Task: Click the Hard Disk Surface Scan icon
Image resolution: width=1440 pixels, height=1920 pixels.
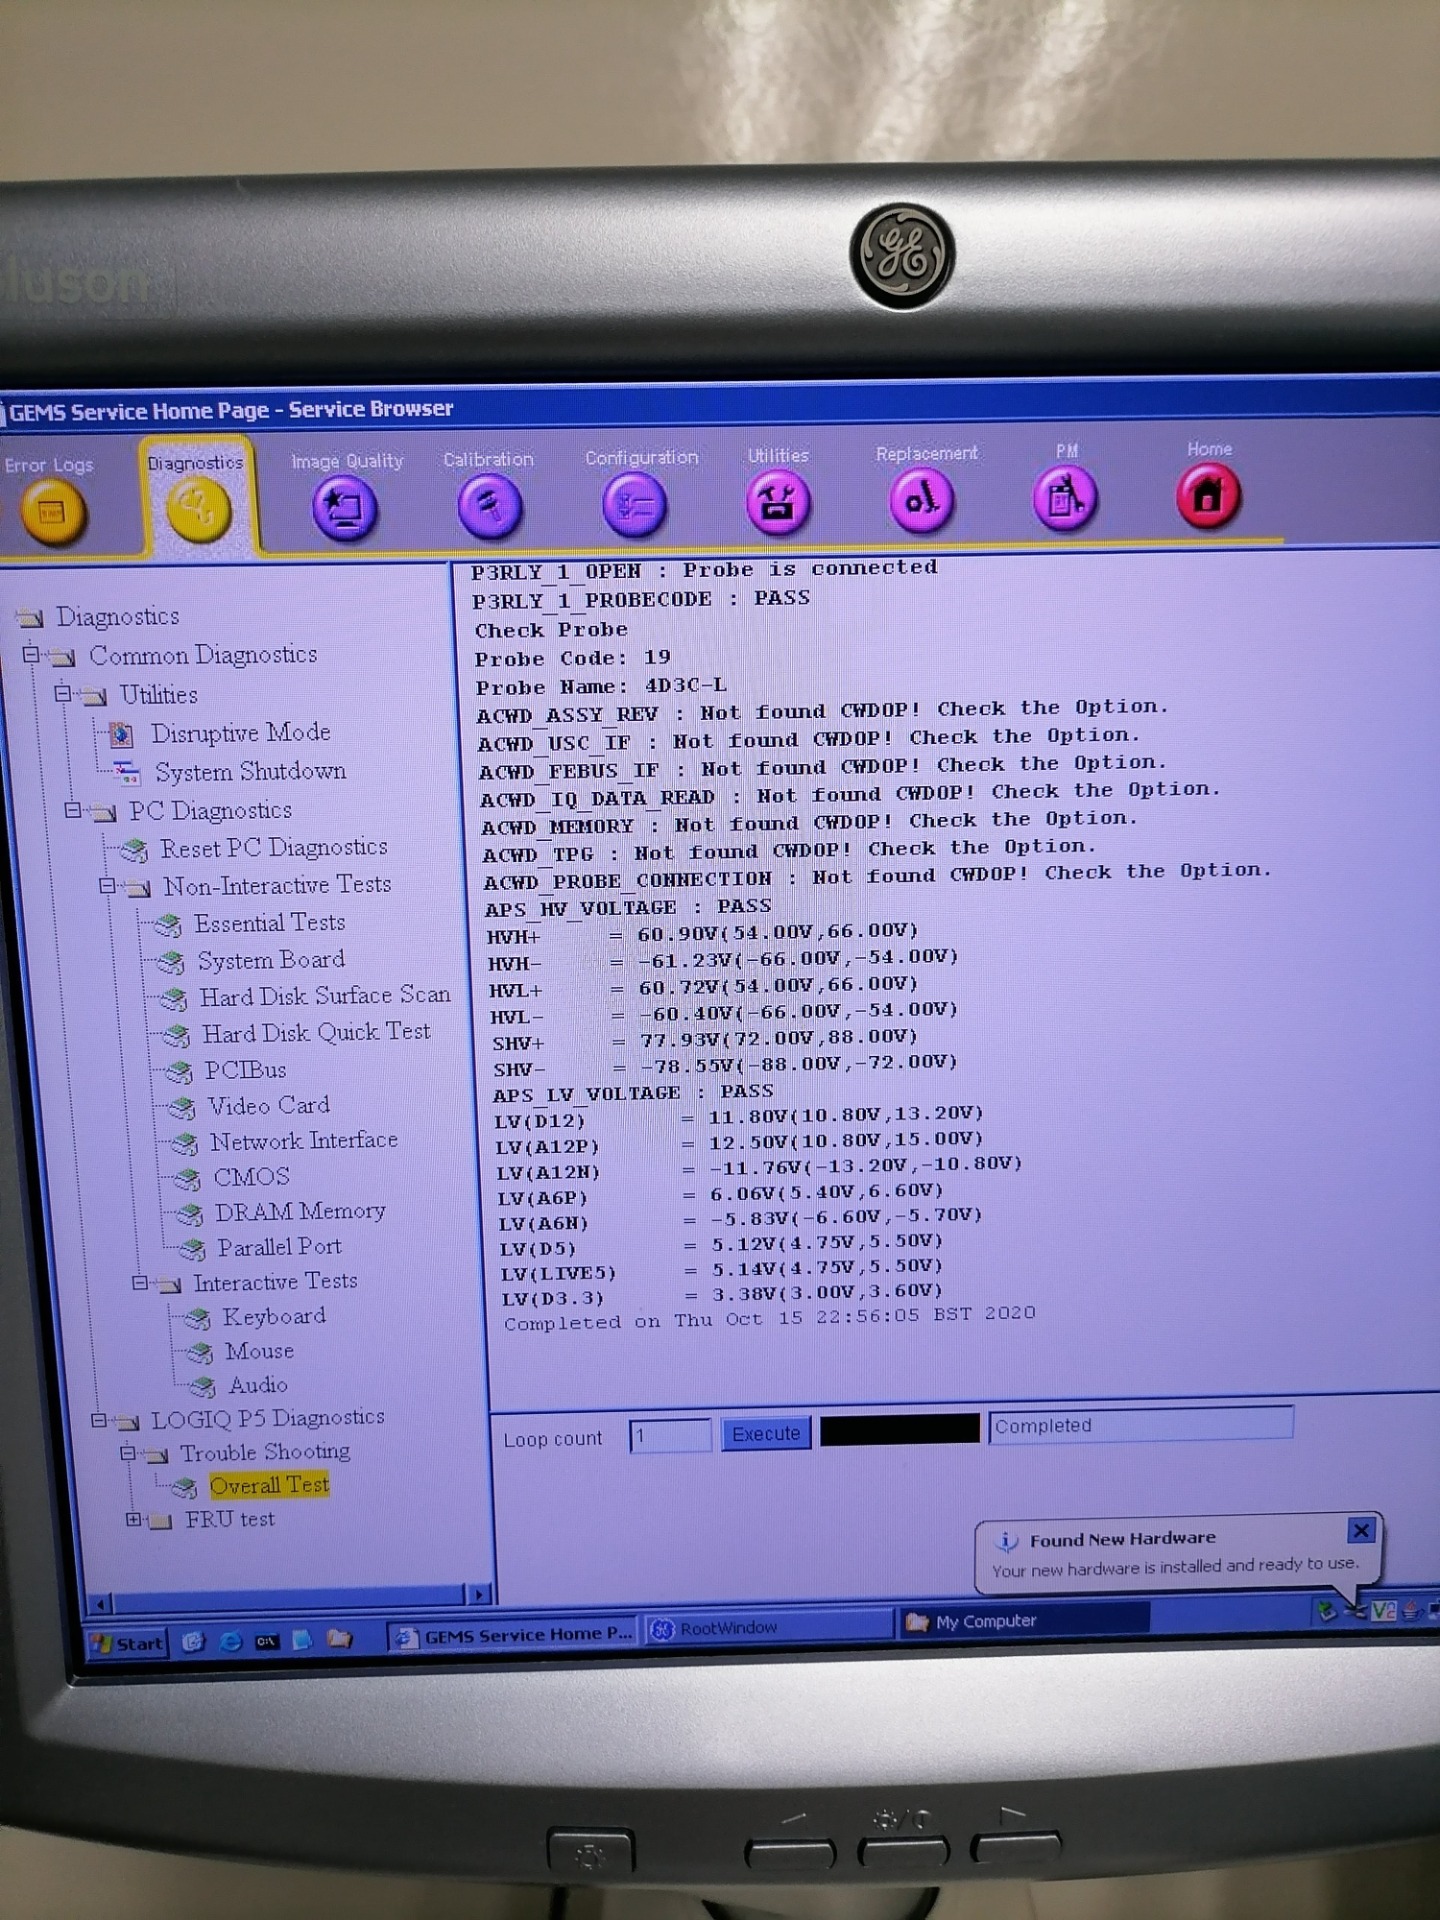Action: 174,998
